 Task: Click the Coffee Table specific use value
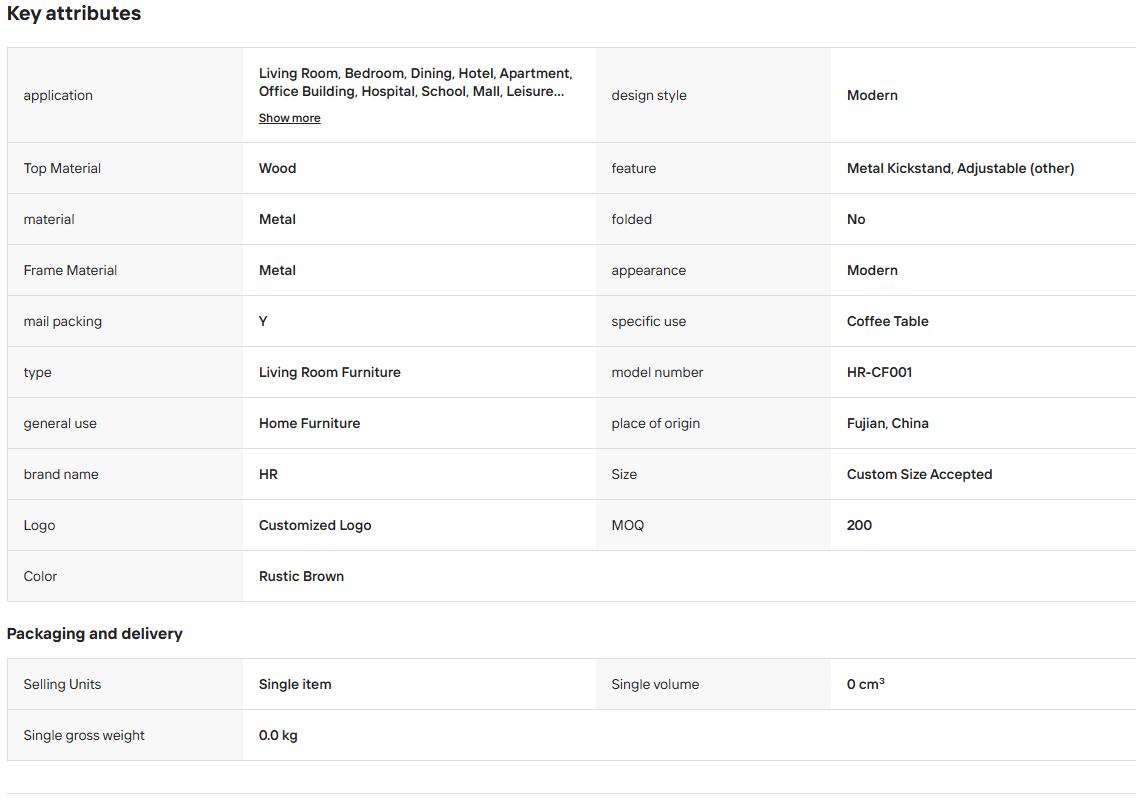click(888, 321)
